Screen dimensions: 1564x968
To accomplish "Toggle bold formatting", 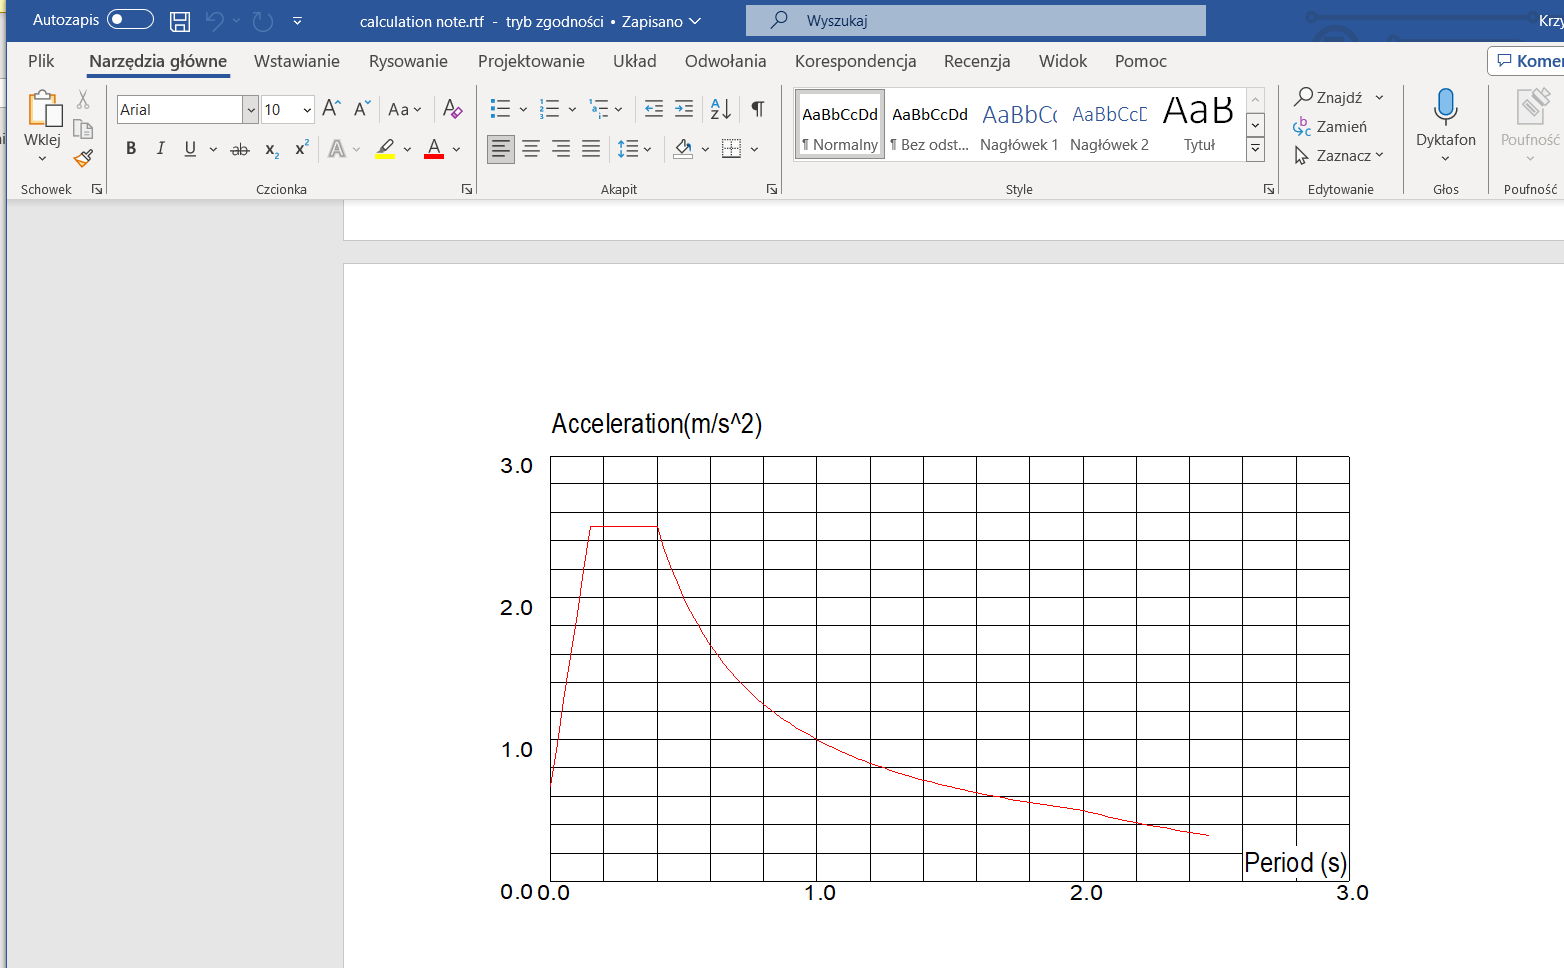I will tap(131, 148).
